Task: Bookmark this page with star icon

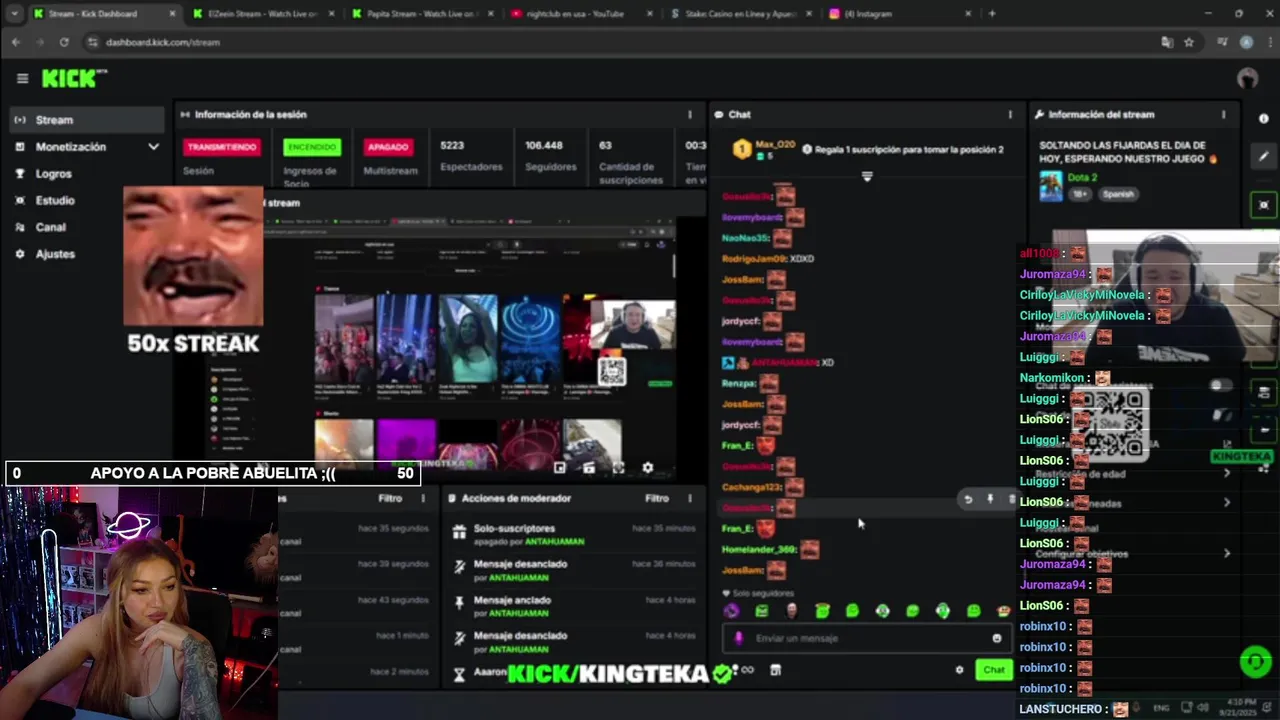Action: (x=1189, y=42)
